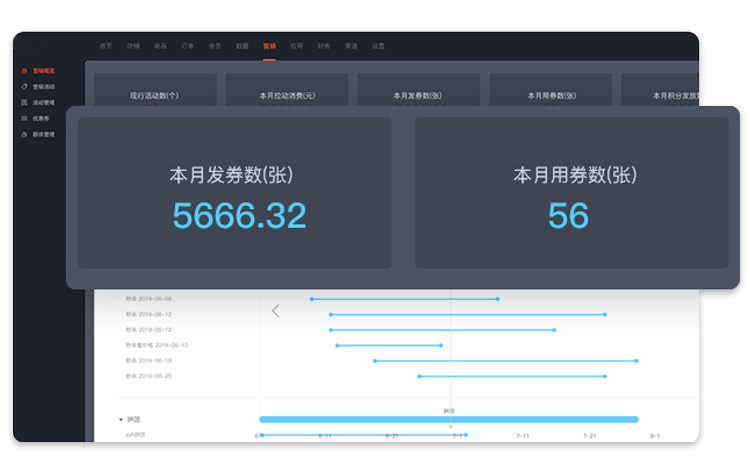Click the 现行活动数(个) stat card

pyautogui.click(x=154, y=92)
